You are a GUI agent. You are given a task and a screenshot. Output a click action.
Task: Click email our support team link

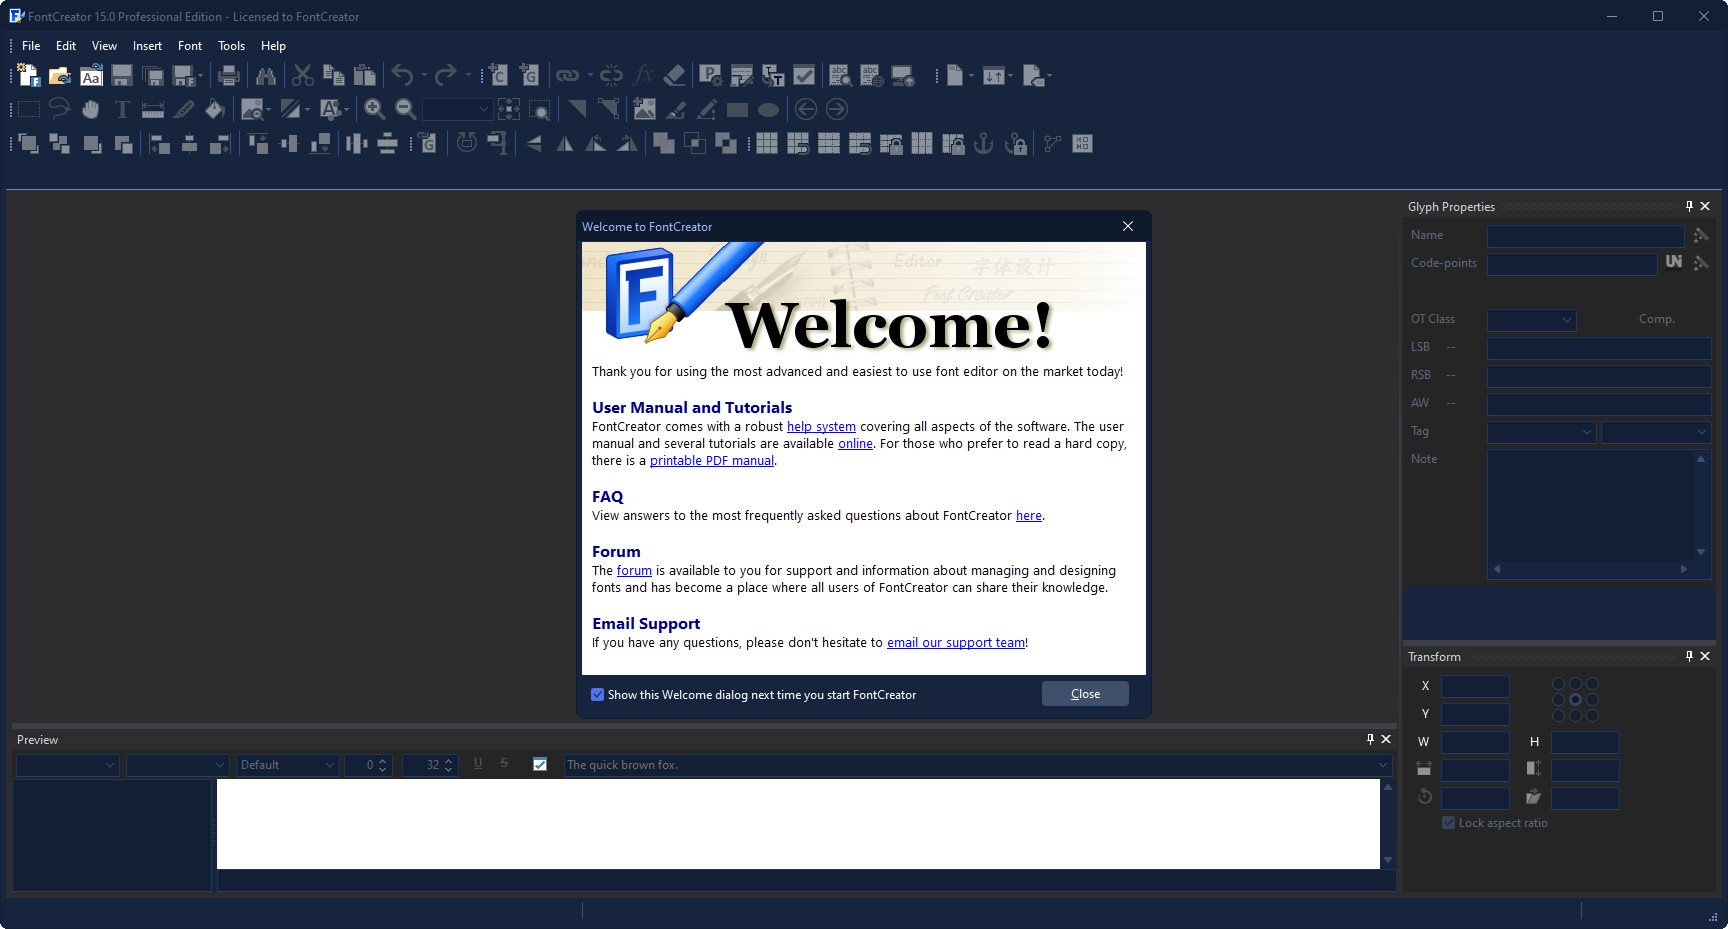[956, 643]
